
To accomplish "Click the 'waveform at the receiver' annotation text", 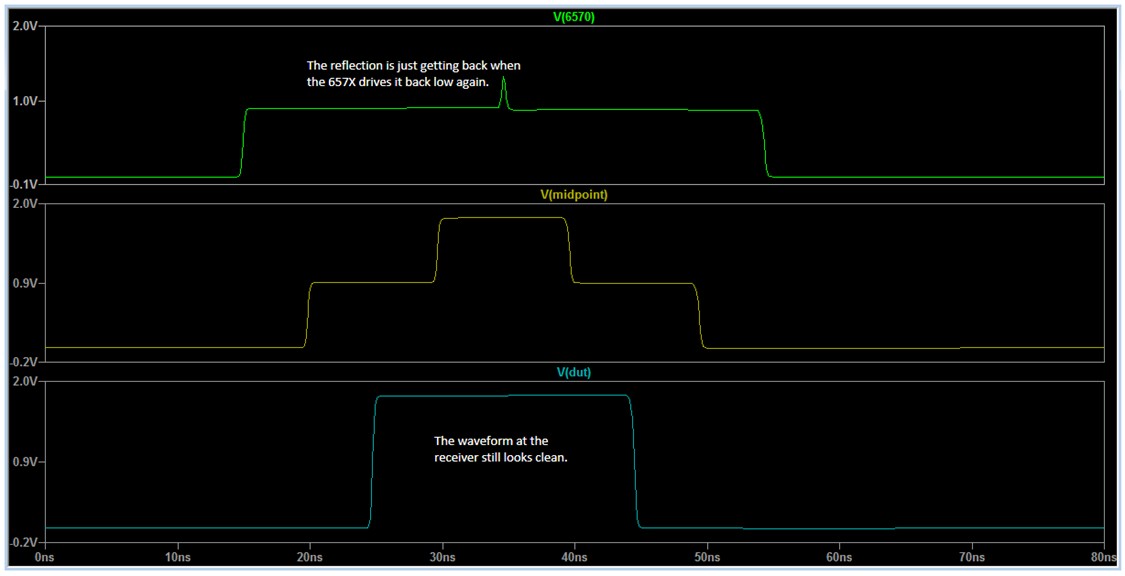I will tap(500, 449).
